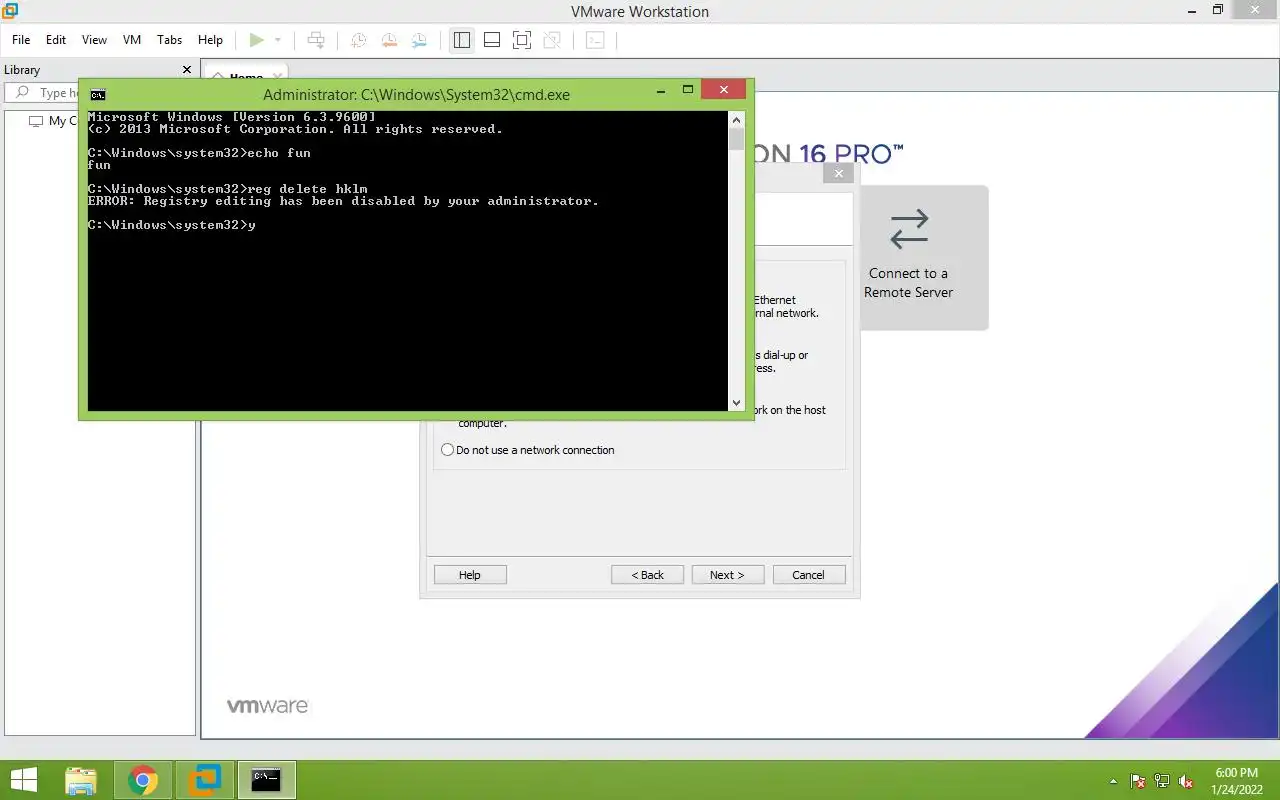
Task: Close the New VM wizard dialog
Action: click(839, 173)
